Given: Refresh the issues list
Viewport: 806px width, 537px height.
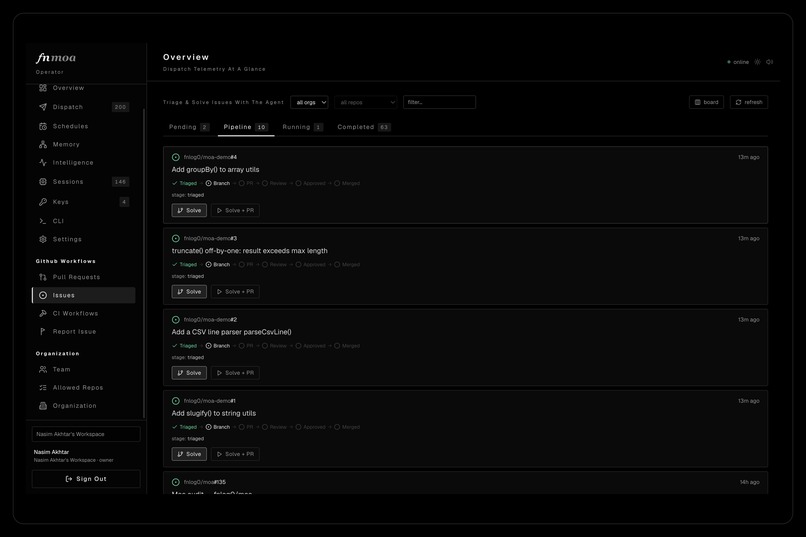Looking at the screenshot, I should [749, 102].
